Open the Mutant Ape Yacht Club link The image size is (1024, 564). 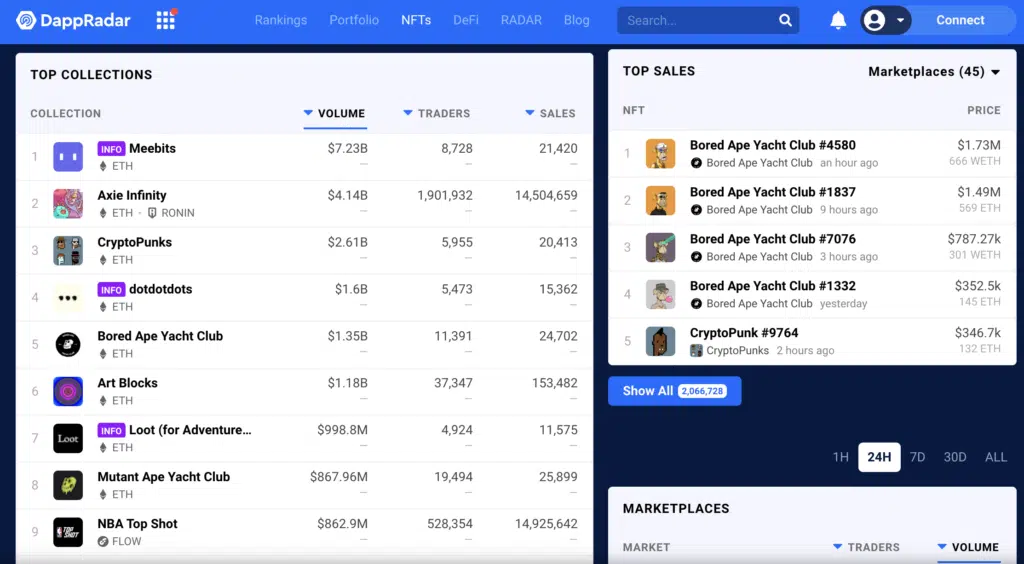pyautogui.click(x=163, y=477)
